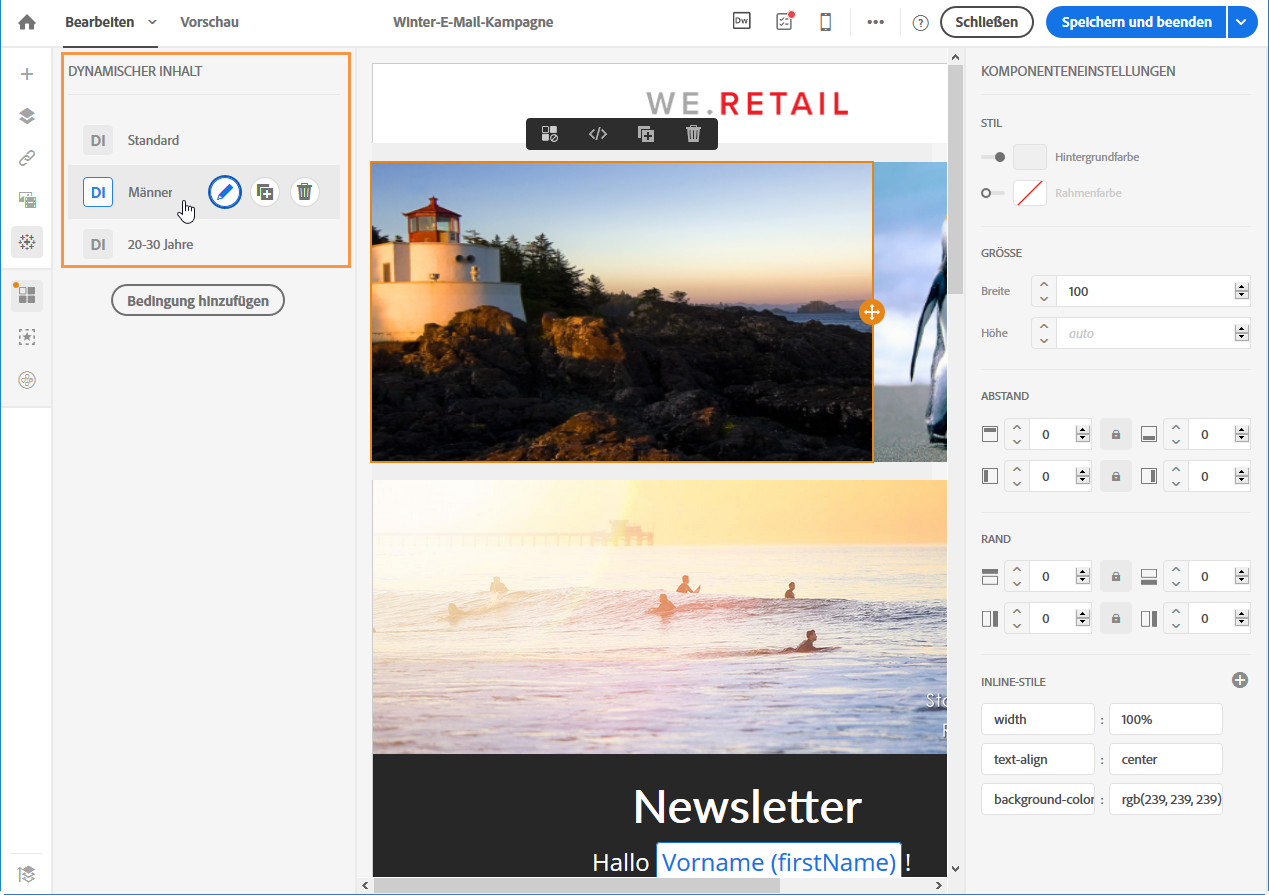Toggle the Hintergrundfarbe switch

click(993, 157)
